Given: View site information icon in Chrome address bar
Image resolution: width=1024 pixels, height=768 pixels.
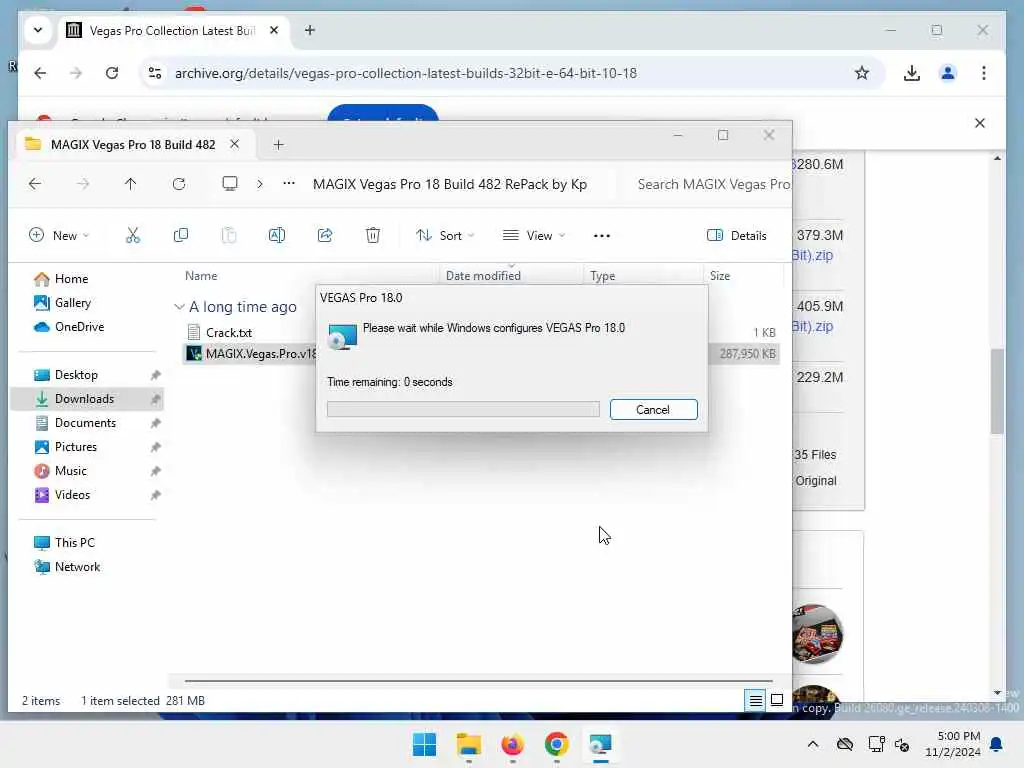Looking at the screenshot, I should click(x=155, y=73).
